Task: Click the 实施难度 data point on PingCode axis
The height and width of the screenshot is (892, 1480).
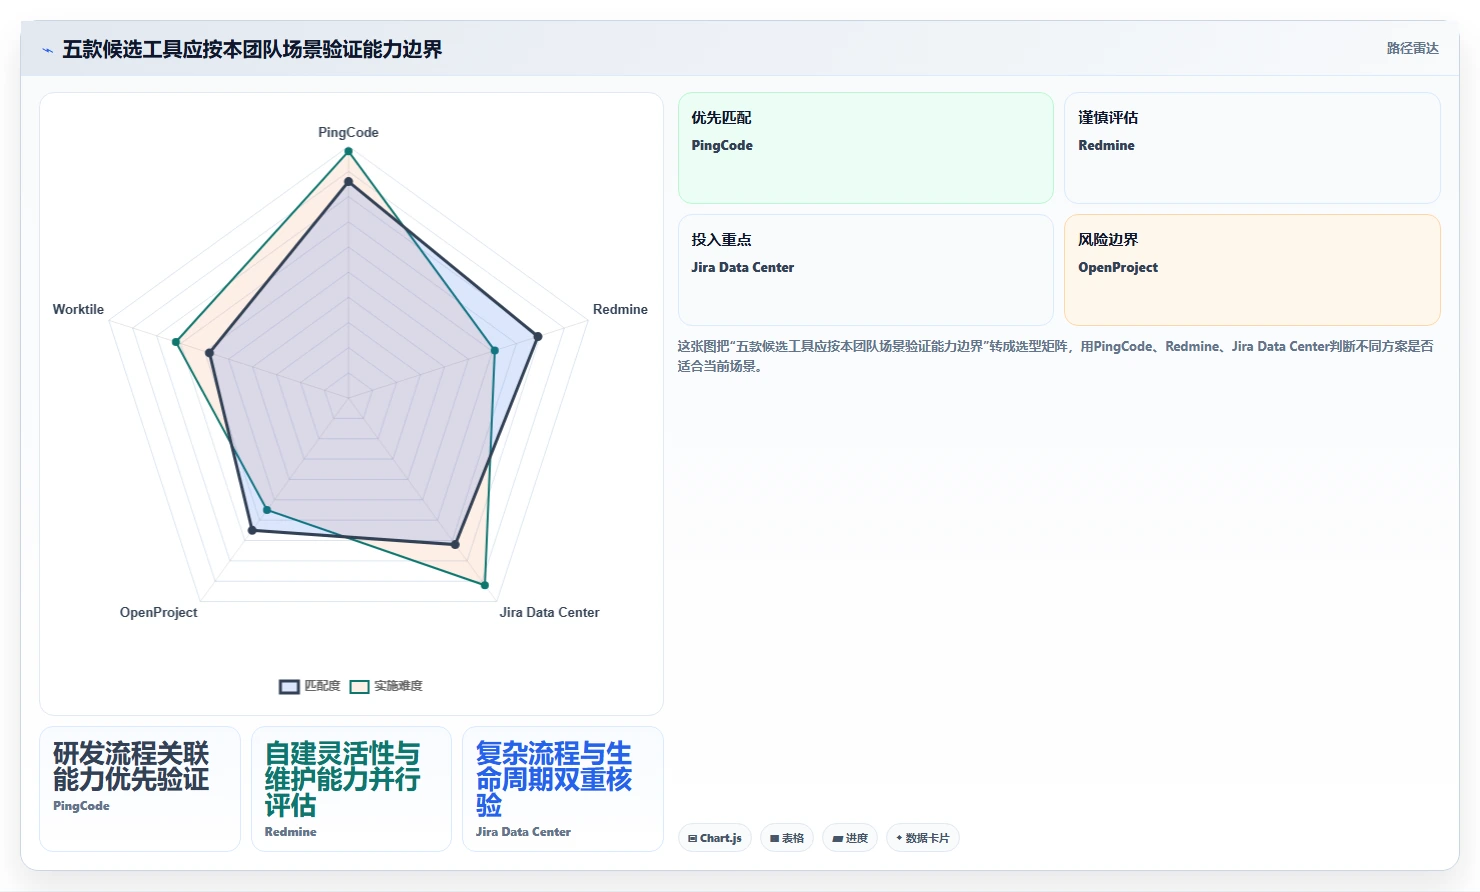Action: point(348,151)
